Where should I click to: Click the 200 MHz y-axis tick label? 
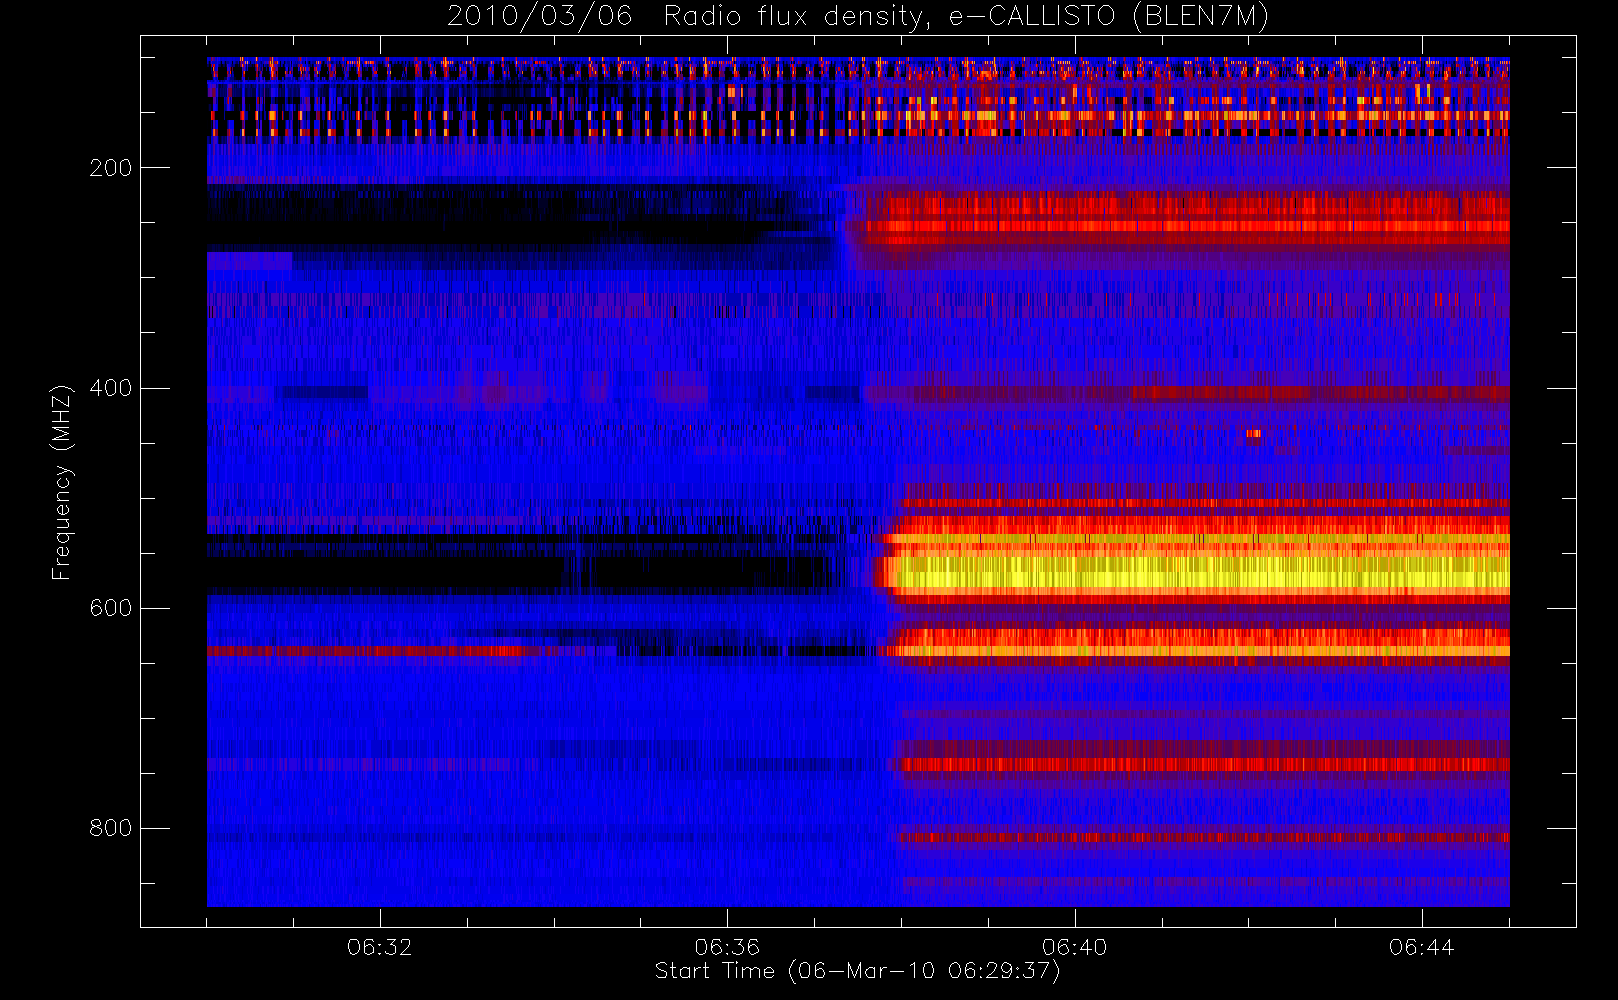coord(111,168)
